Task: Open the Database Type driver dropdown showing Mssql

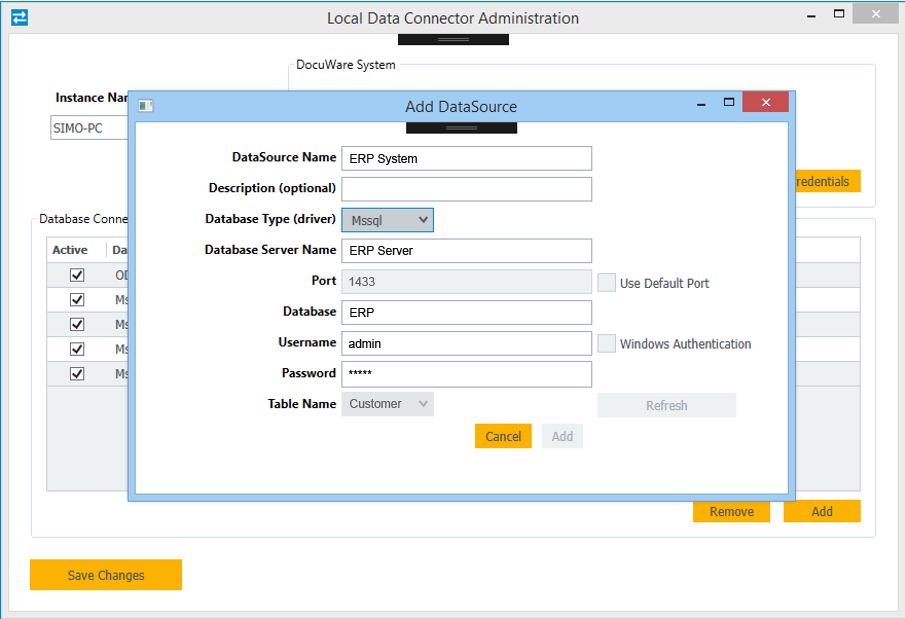Action: (387, 219)
